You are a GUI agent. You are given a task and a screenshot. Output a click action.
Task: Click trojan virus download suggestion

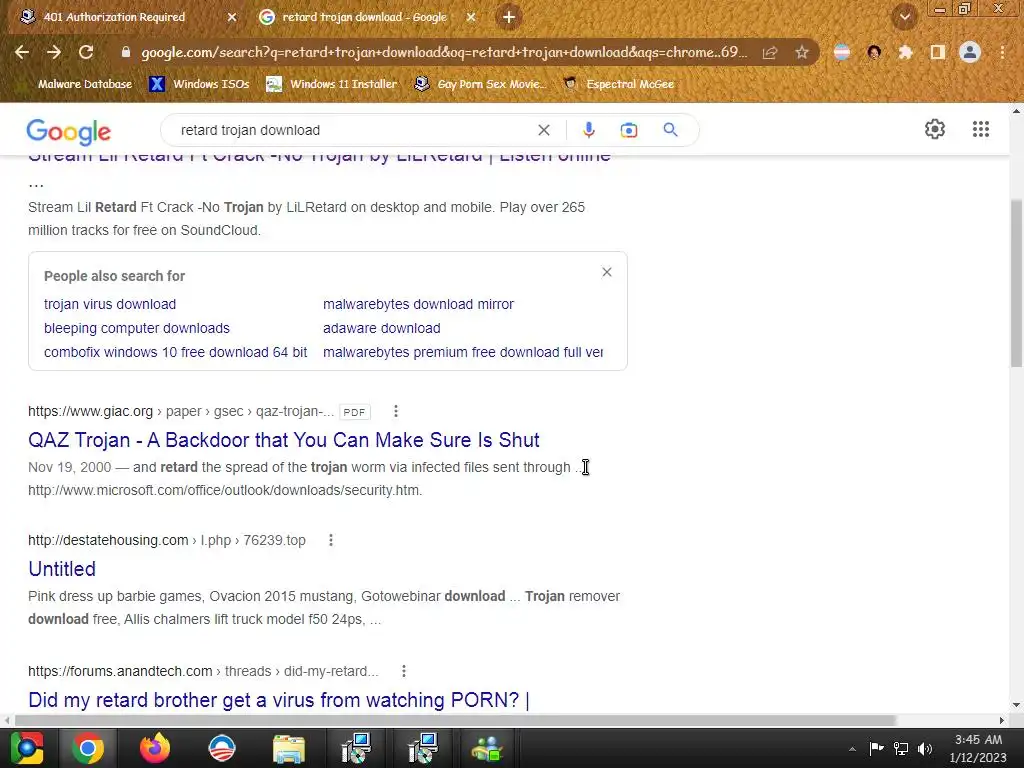click(110, 304)
